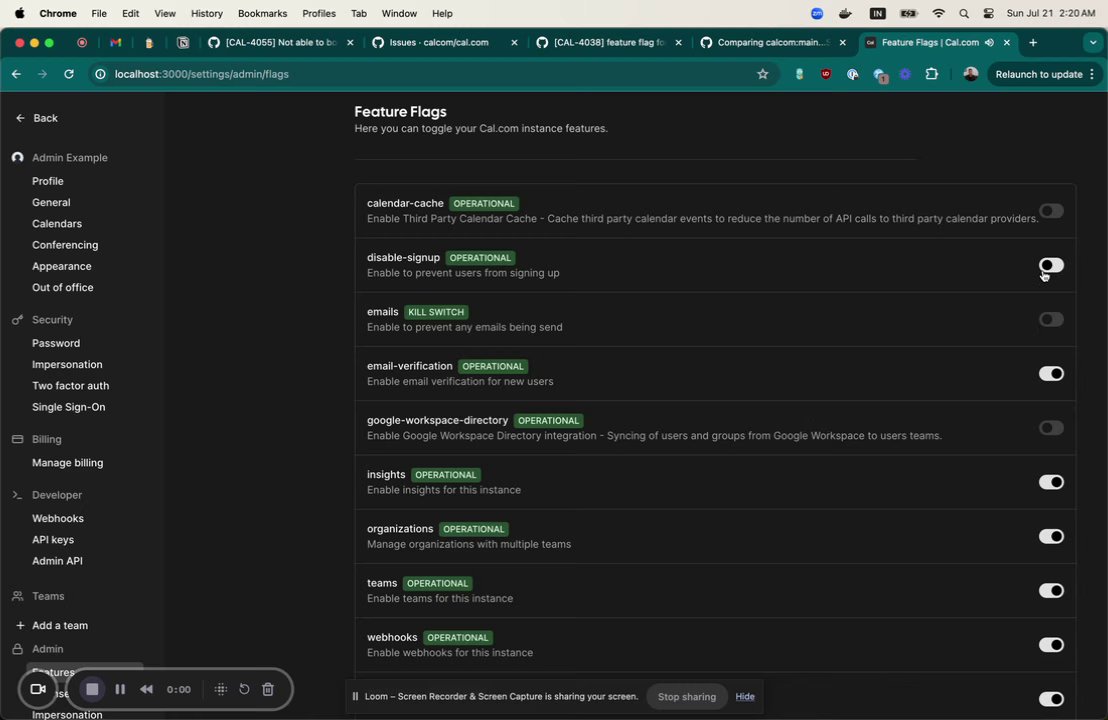Image resolution: width=1108 pixels, height=720 pixels.
Task: Pause the Loom recording
Action: pyautogui.click(x=120, y=689)
